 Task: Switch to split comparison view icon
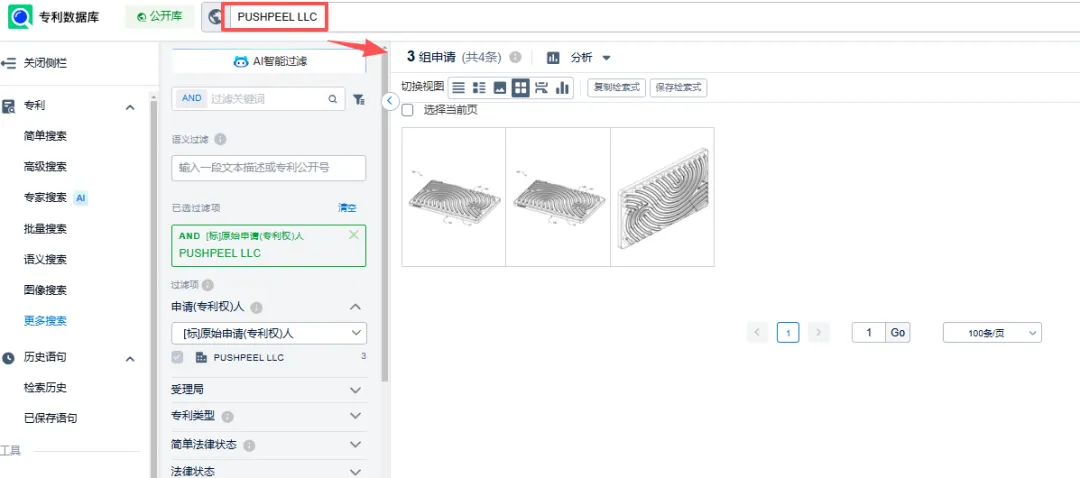(x=541, y=87)
